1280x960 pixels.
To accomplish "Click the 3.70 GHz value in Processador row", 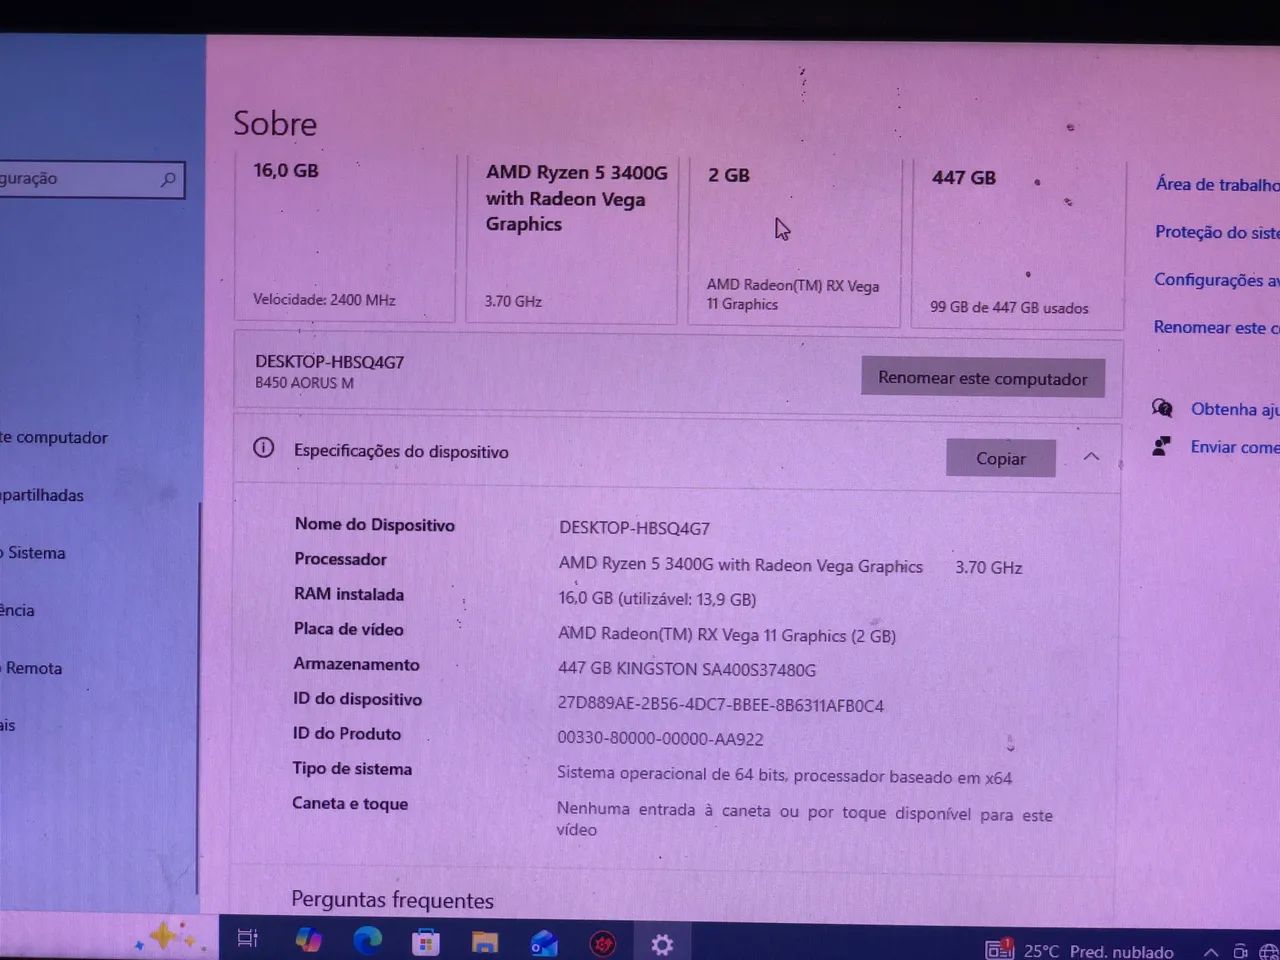I will [988, 567].
